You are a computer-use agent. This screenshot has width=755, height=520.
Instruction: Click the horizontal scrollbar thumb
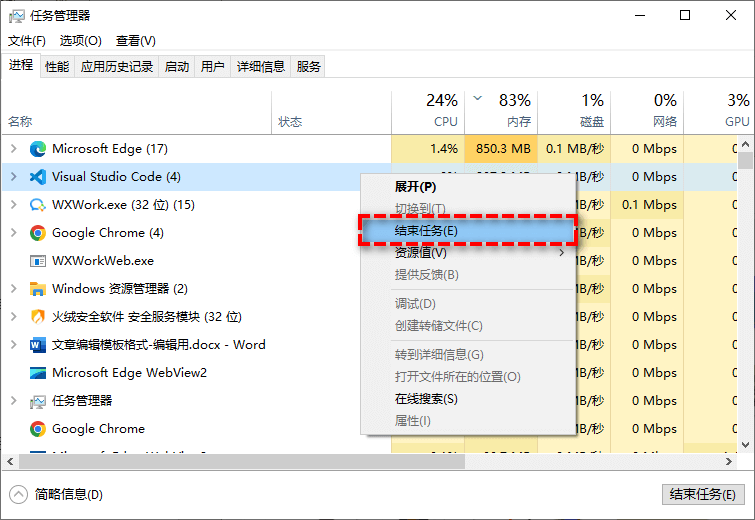[x=242, y=461]
